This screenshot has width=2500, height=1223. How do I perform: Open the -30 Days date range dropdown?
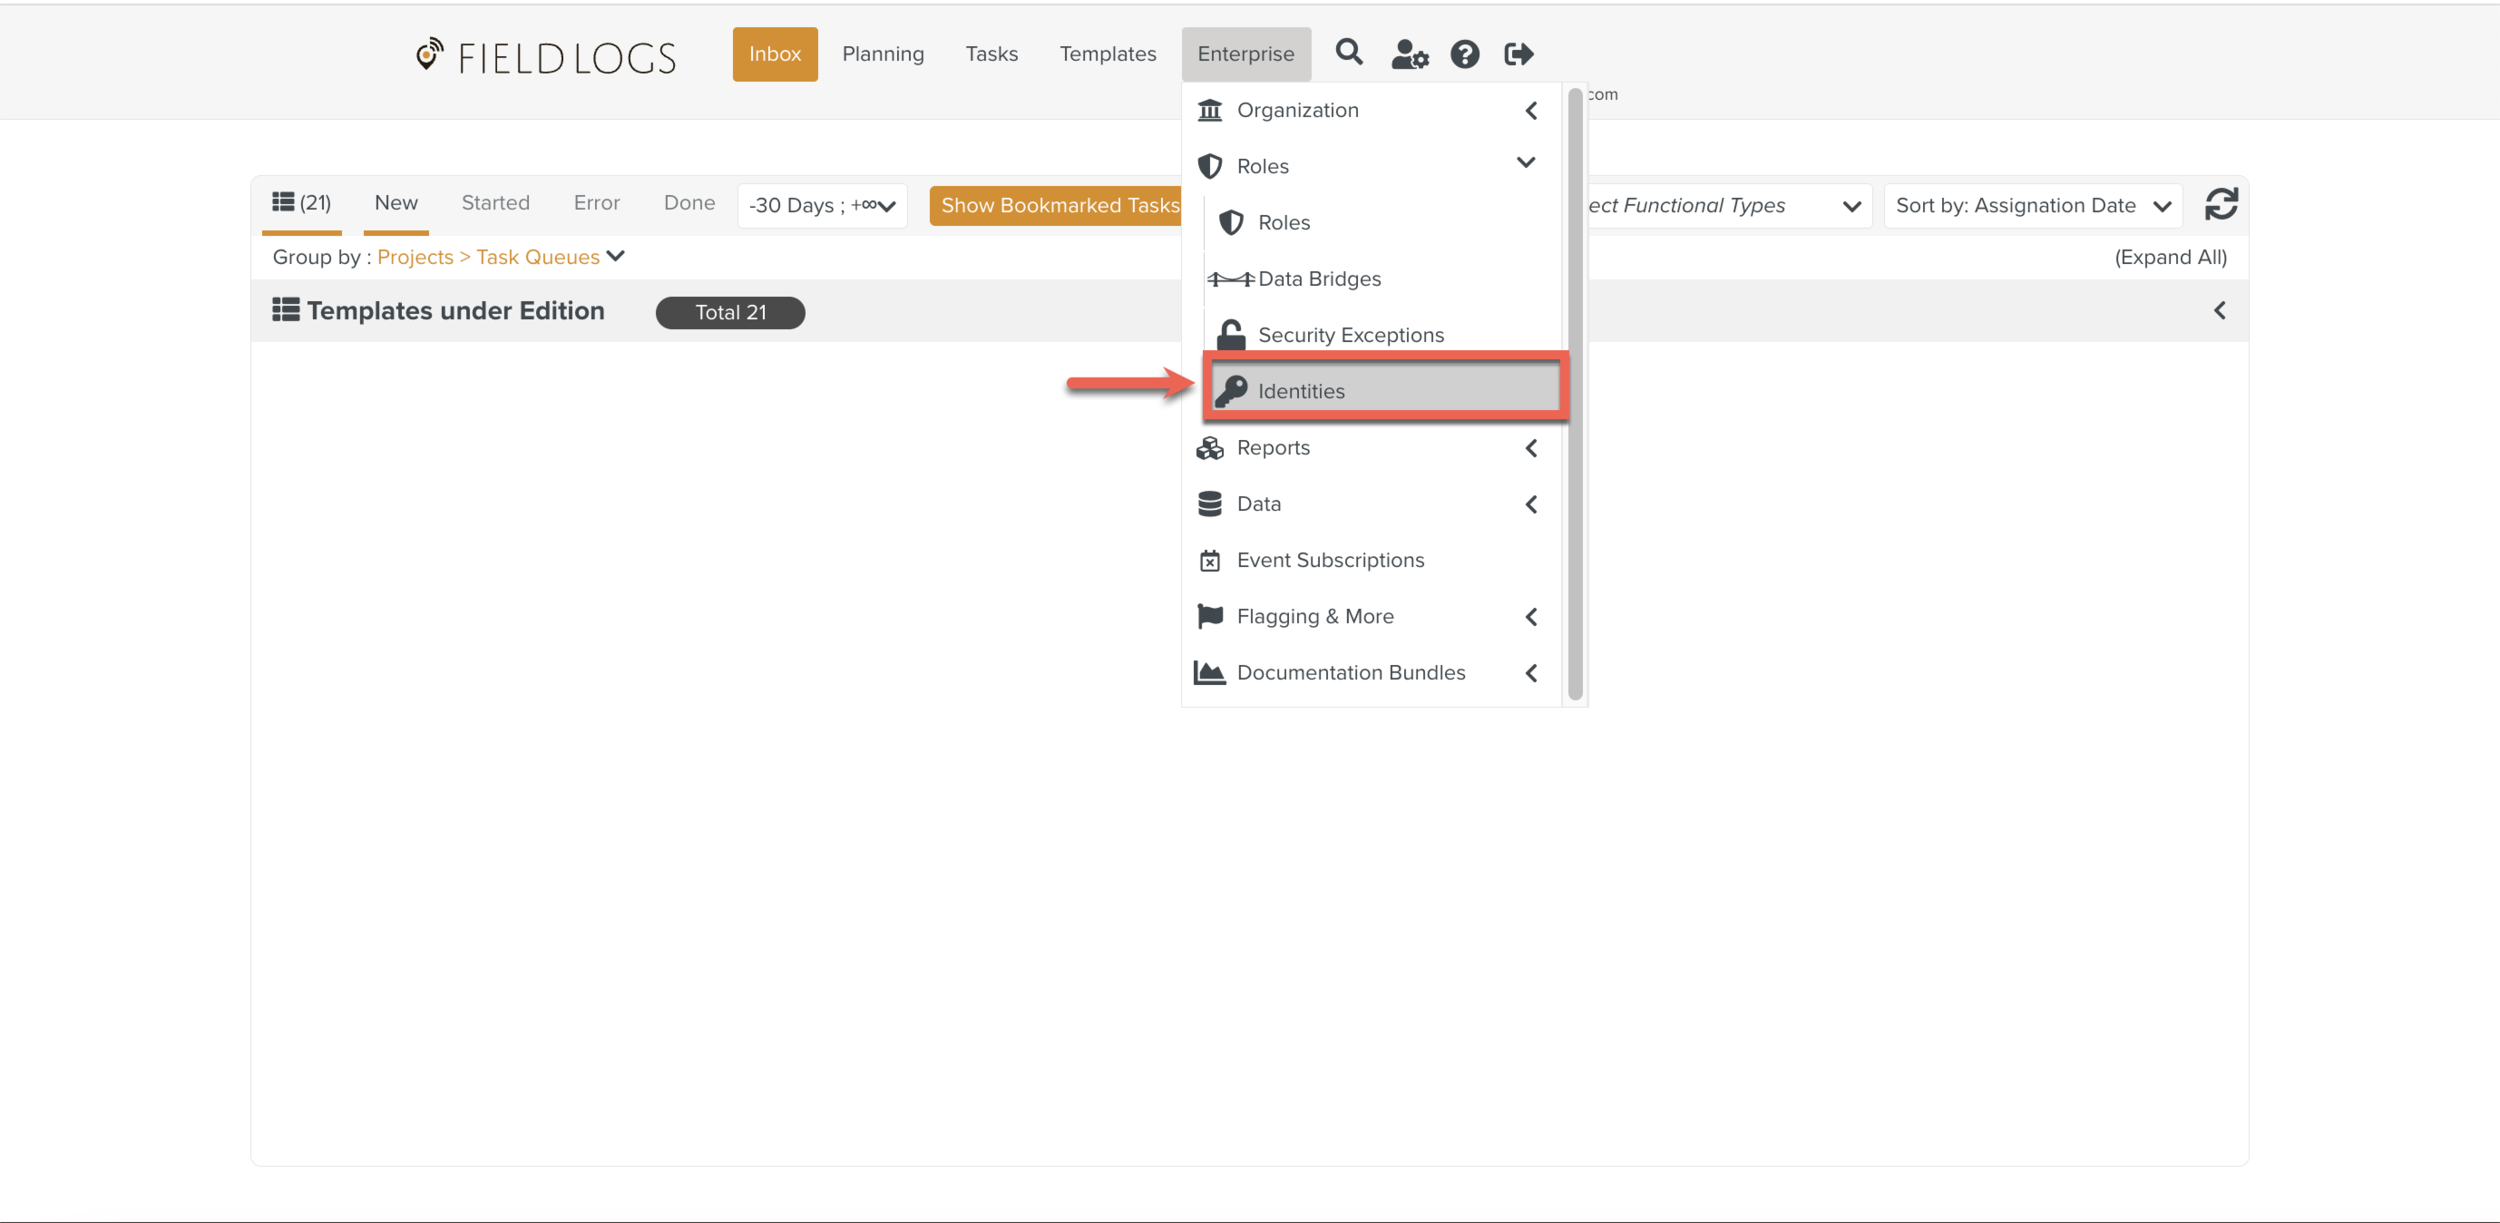point(822,206)
